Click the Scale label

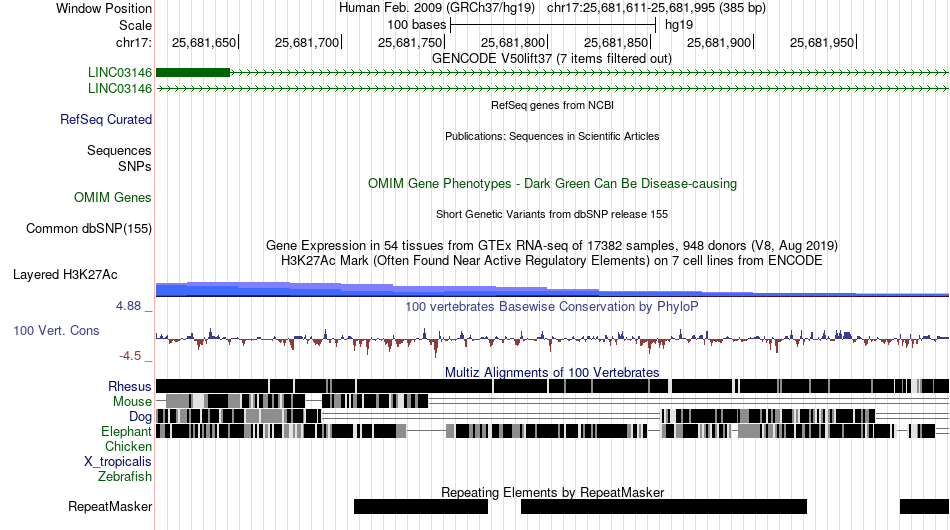[135, 25]
